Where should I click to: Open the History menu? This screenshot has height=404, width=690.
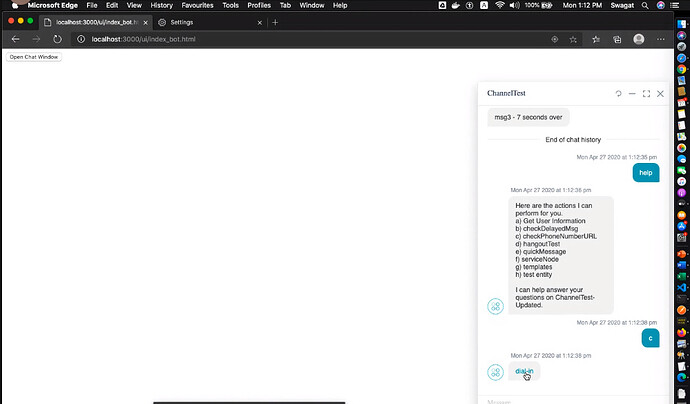[161, 5]
